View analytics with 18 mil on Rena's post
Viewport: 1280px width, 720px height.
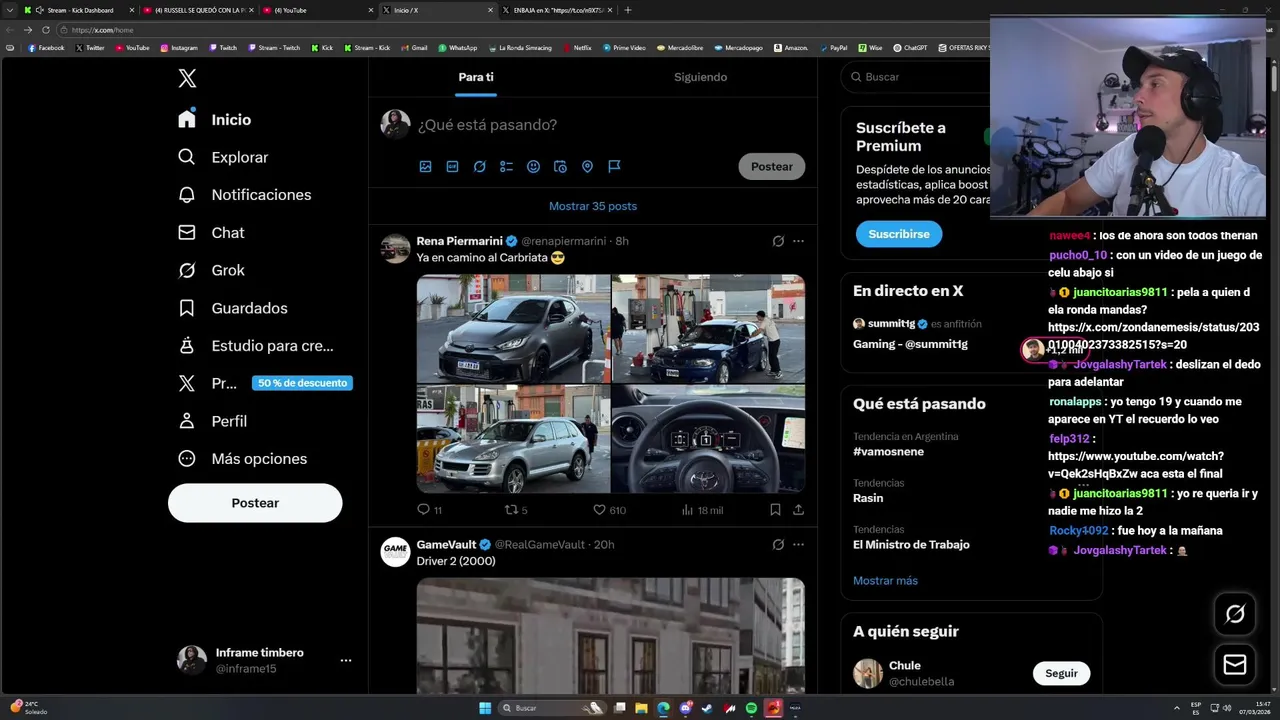pyautogui.click(x=702, y=510)
